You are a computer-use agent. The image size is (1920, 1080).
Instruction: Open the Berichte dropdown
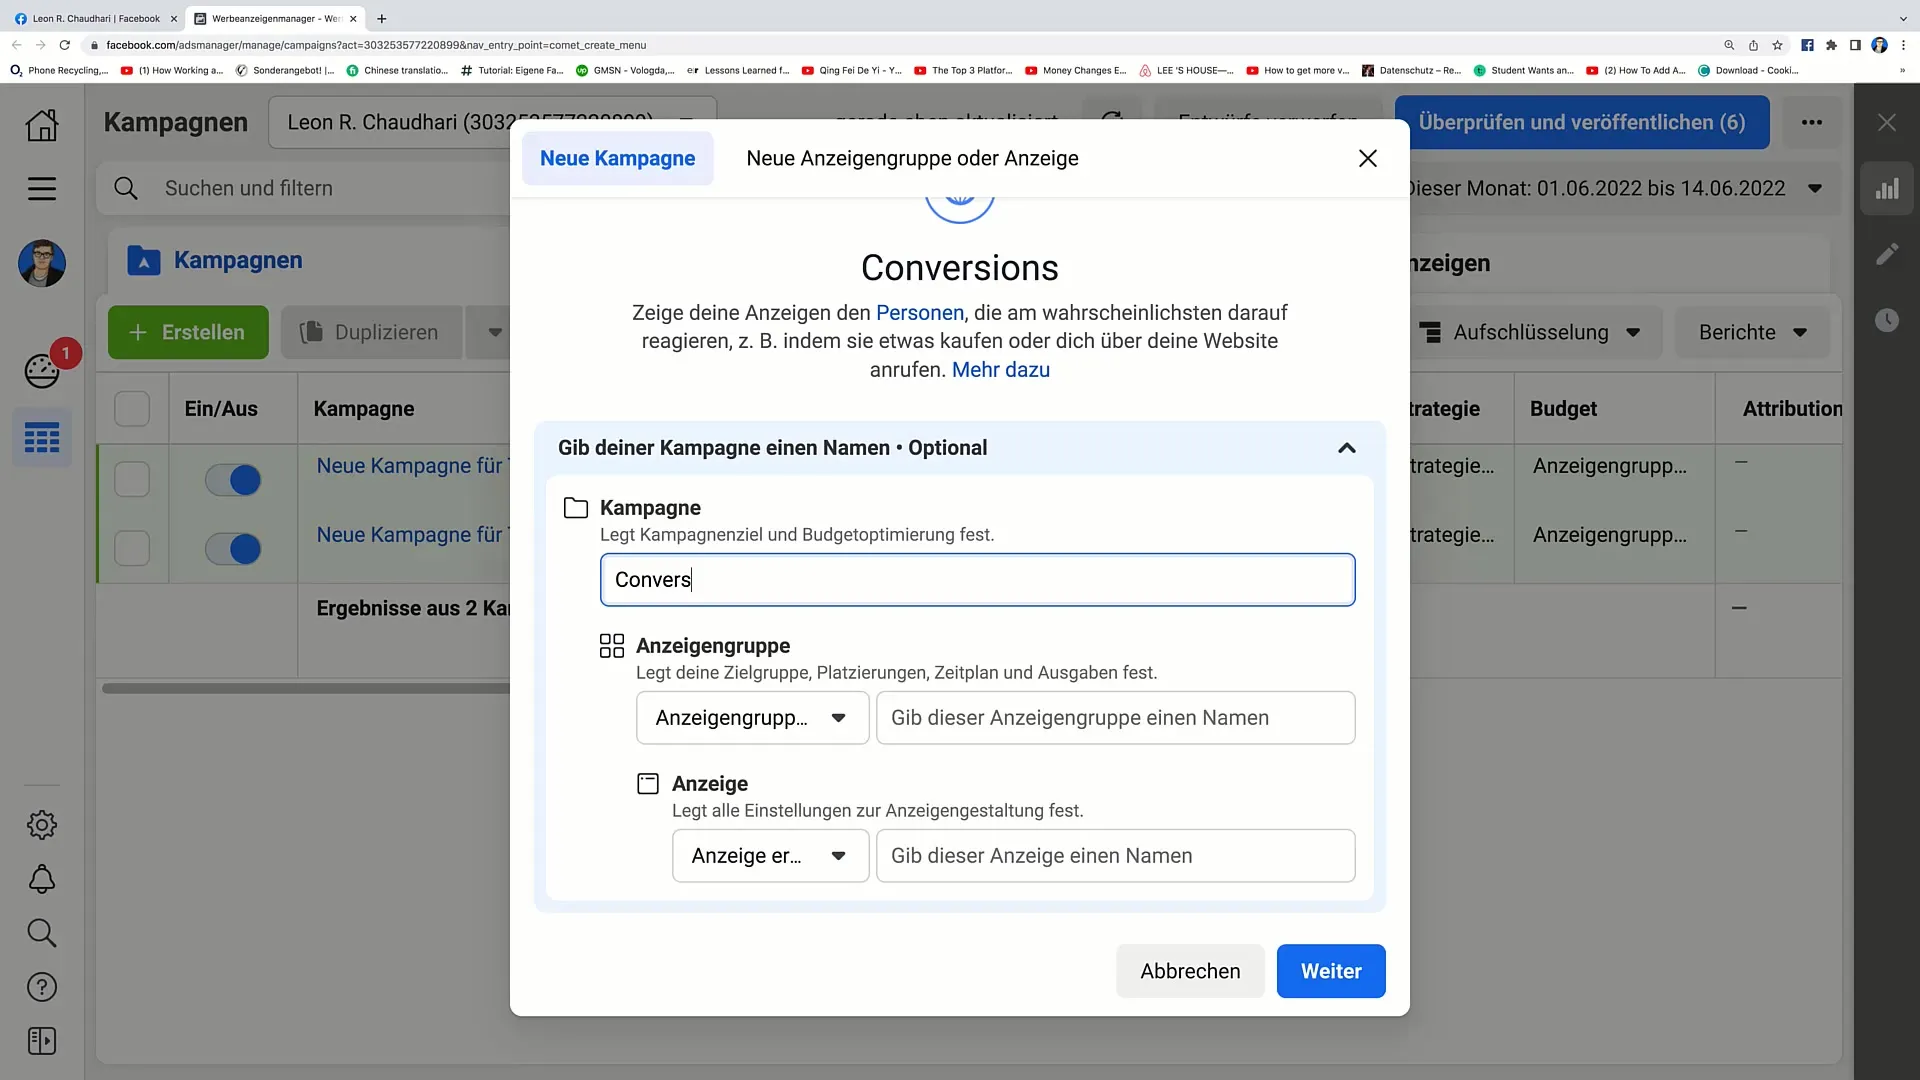[1752, 332]
